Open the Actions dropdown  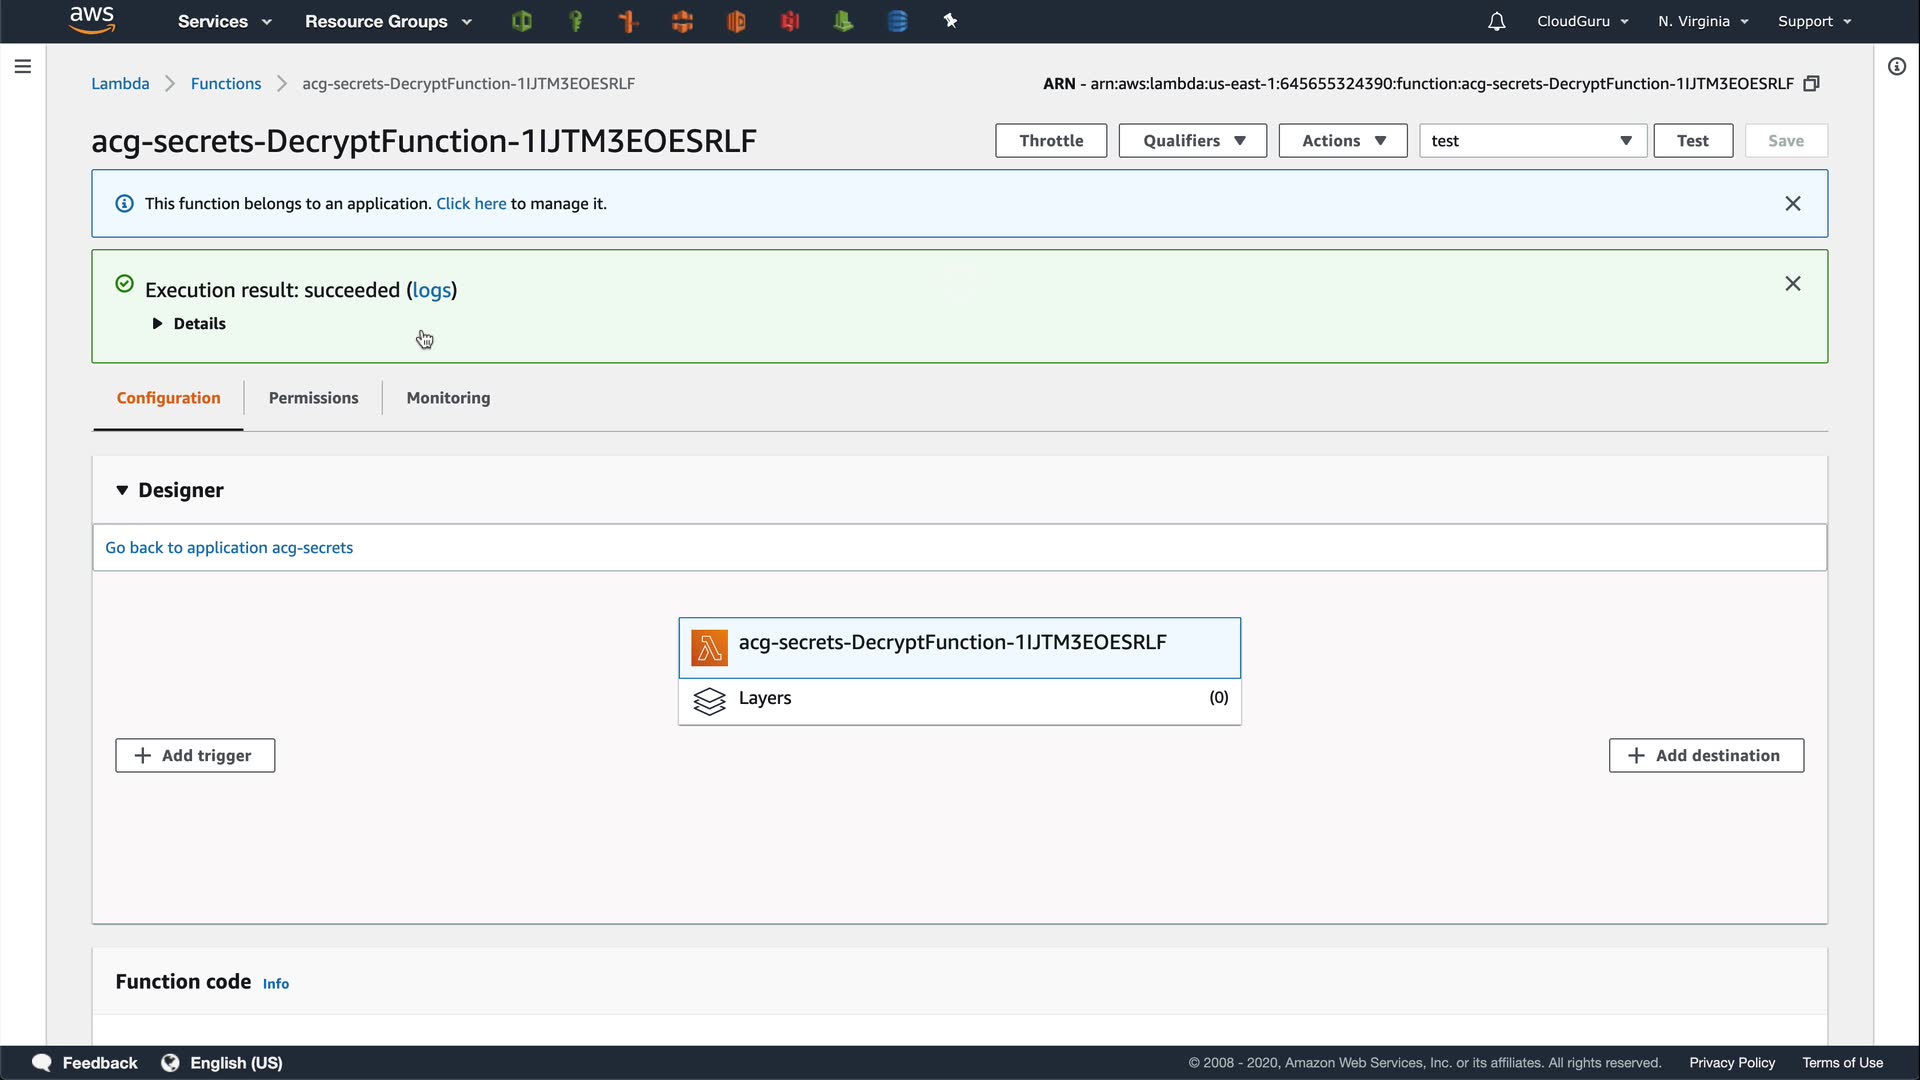pos(1342,141)
